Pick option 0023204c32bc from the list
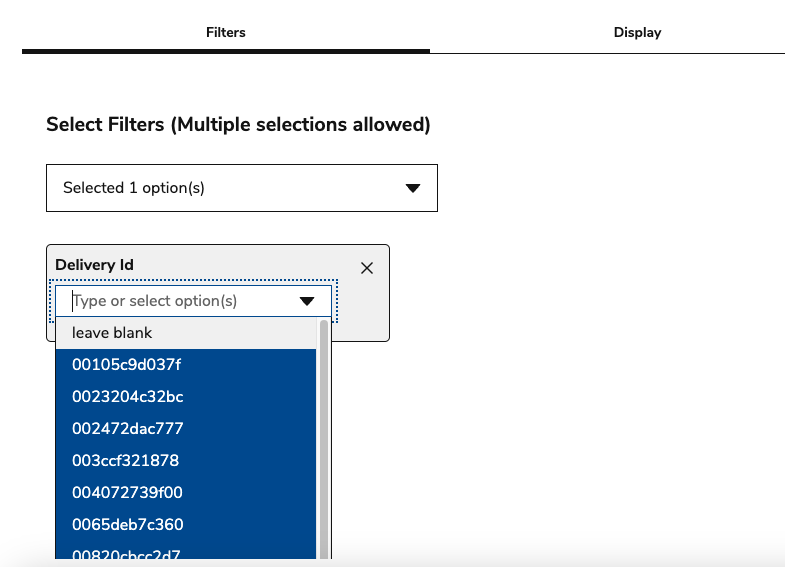Screen dimensions: 785x567 point(127,397)
